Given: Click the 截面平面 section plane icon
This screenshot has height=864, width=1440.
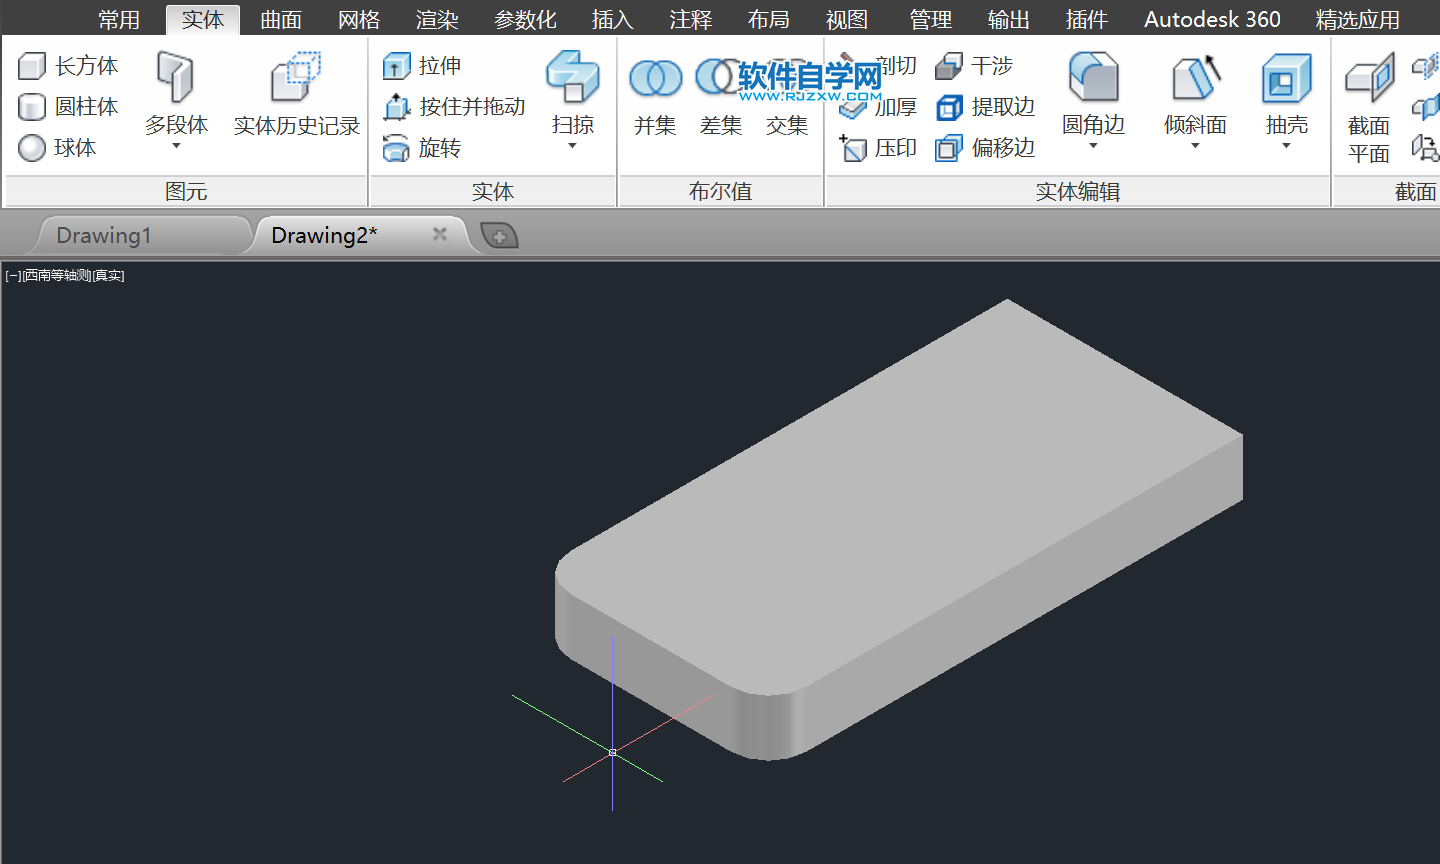Looking at the screenshot, I should tap(1369, 78).
